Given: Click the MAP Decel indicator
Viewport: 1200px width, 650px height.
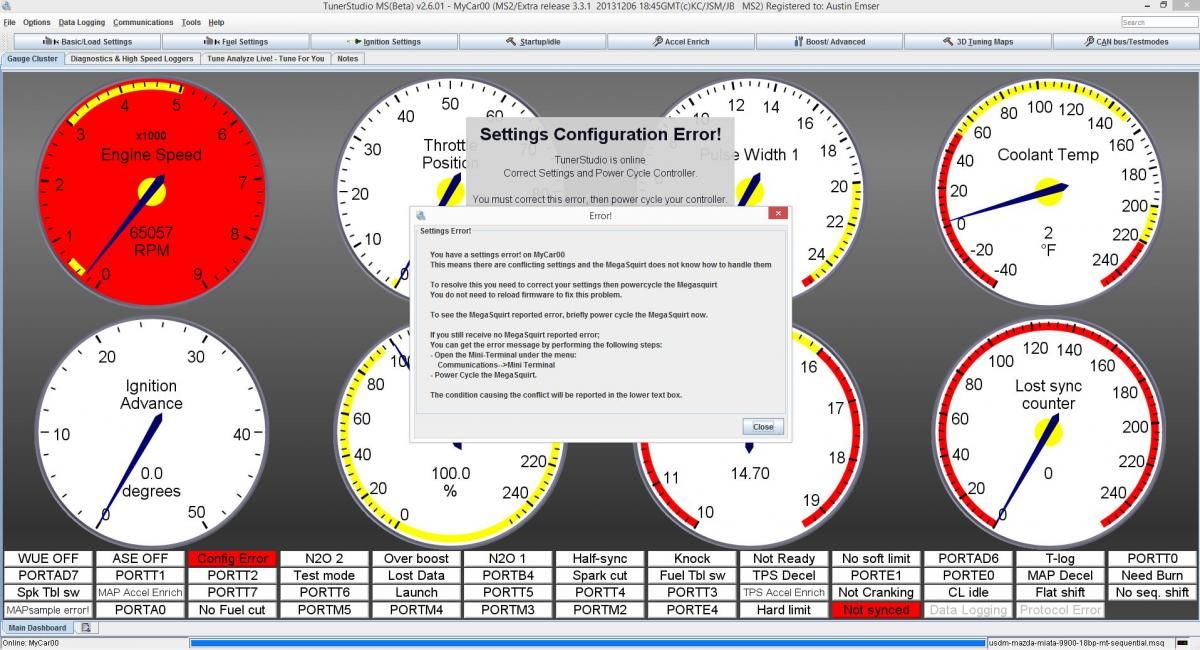Looking at the screenshot, I should click(1060, 576).
